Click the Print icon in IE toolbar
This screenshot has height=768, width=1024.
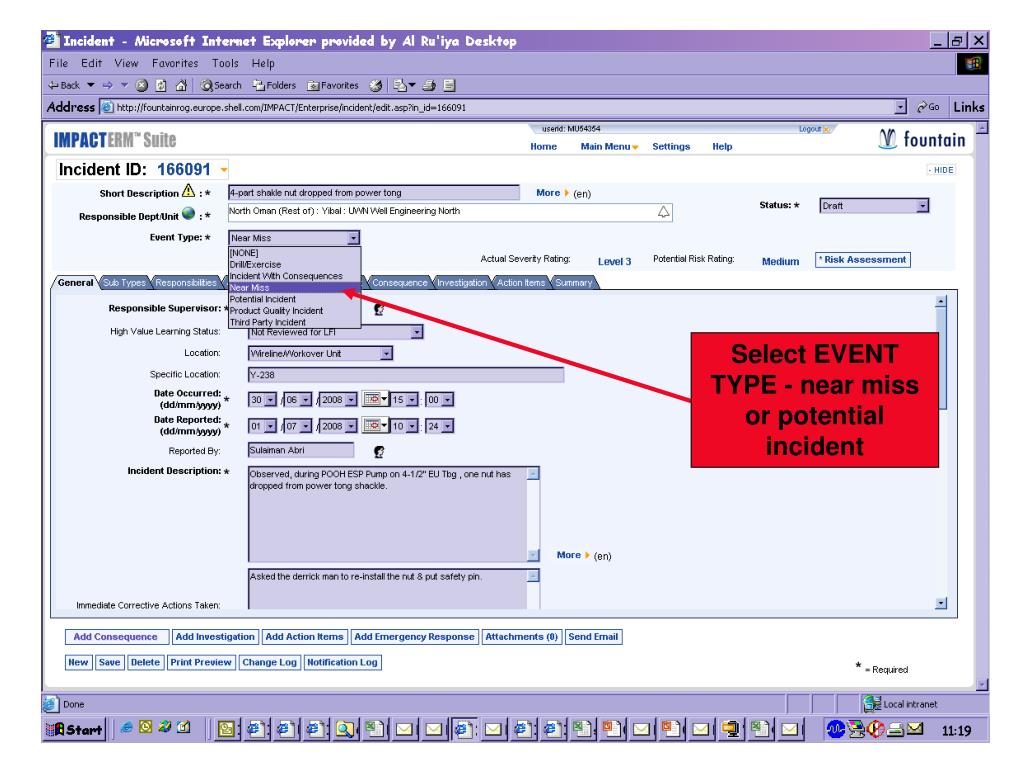(428, 85)
